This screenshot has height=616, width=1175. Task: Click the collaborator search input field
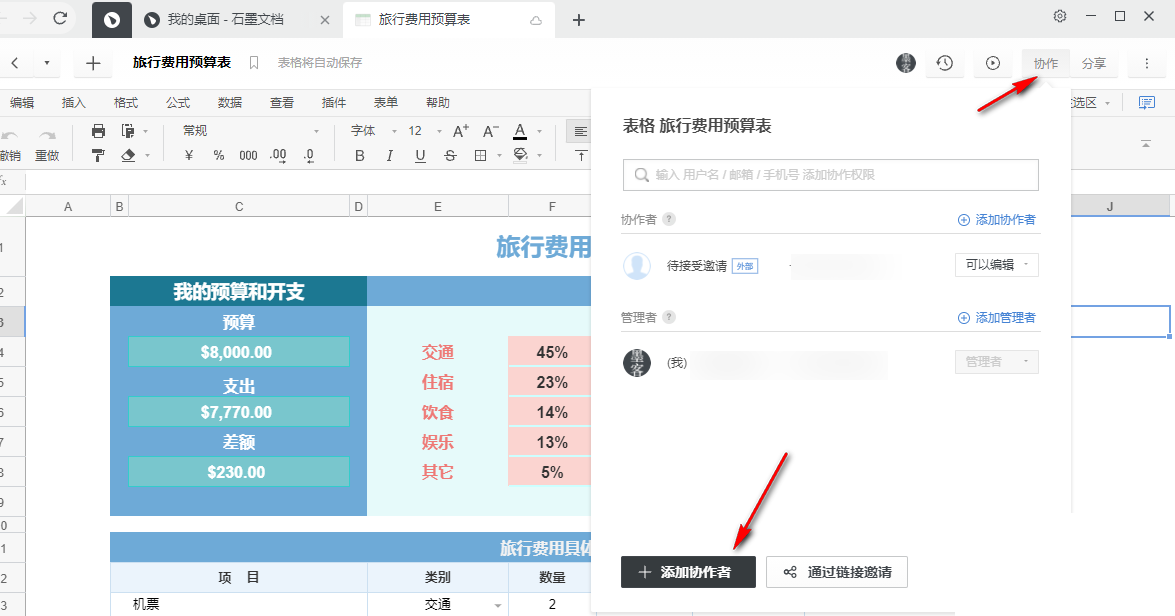[x=830, y=175]
